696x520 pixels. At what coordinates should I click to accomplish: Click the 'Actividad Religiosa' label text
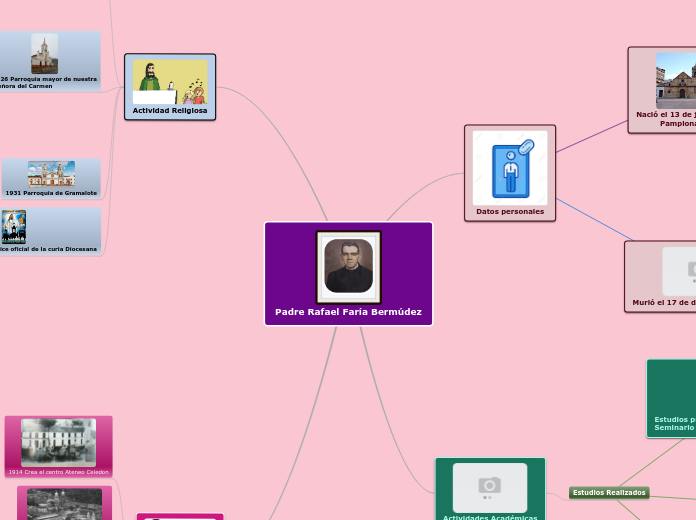pyautogui.click(x=170, y=110)
